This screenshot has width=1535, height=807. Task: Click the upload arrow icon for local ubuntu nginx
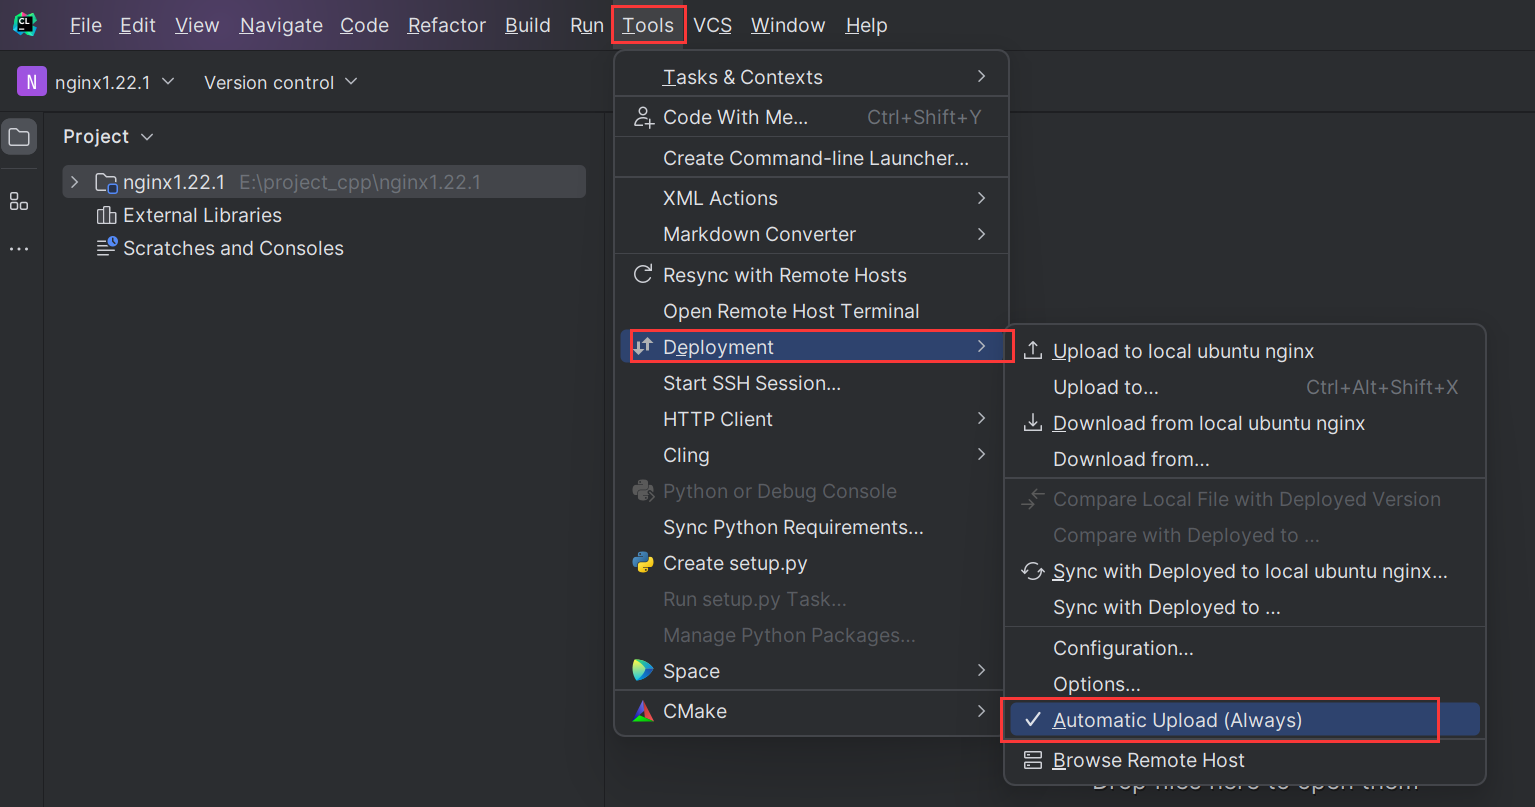coord(1033,351)
